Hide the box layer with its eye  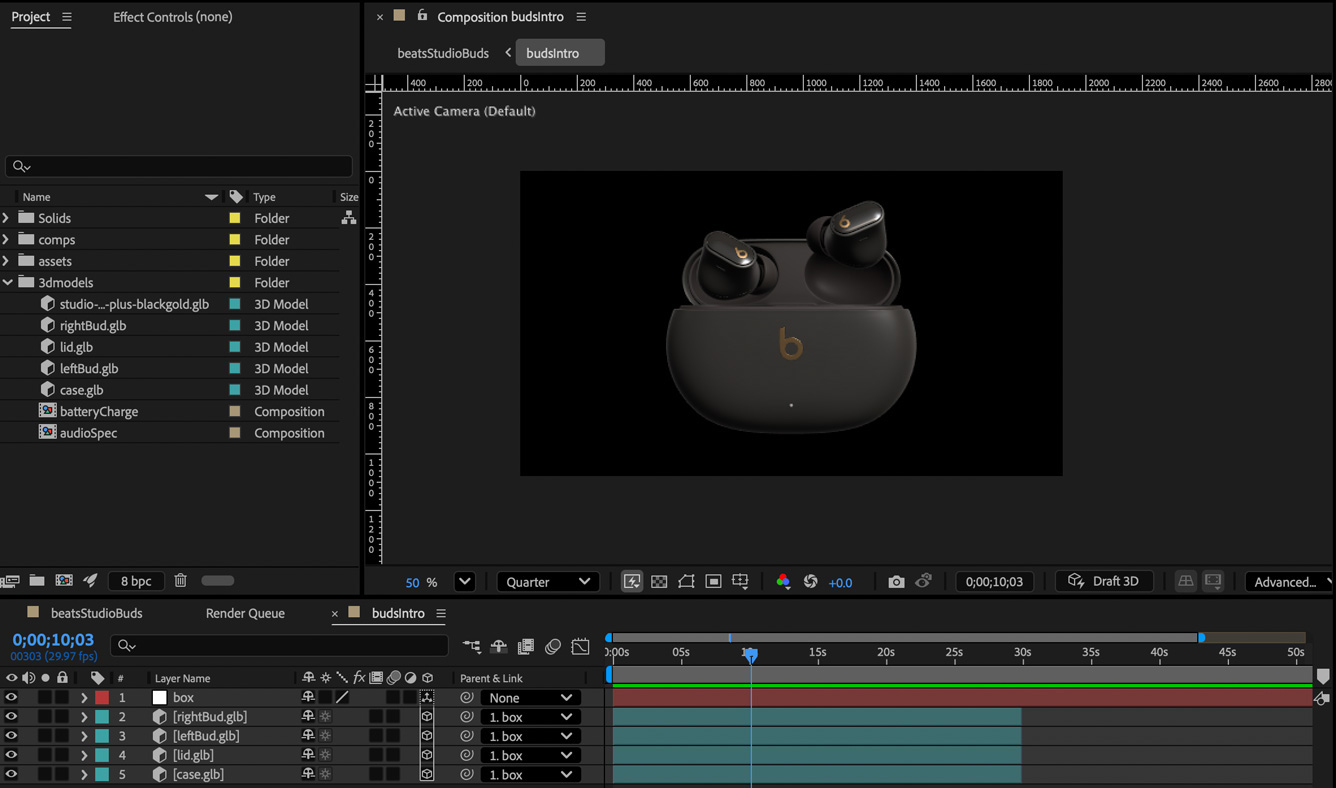coord(11,698)
